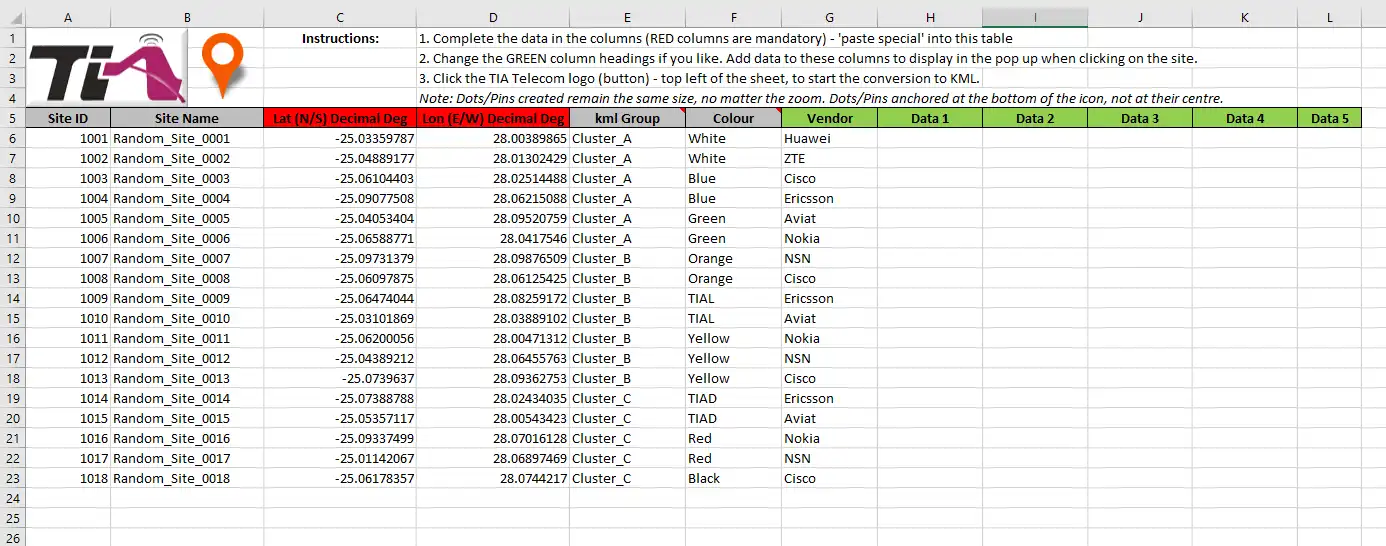This screenshot has height=546, width=1386.
Task: Select the Black colour cell
Action: (x=733, y=478)
